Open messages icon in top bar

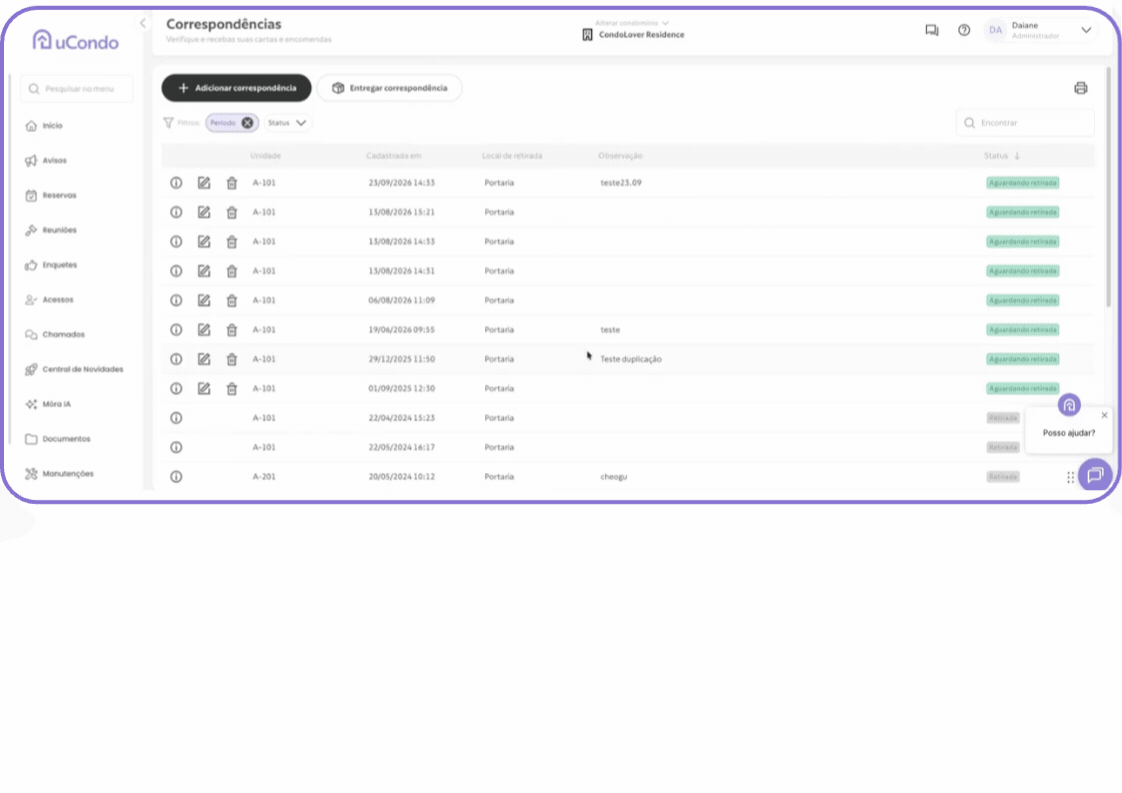point(932,30)
